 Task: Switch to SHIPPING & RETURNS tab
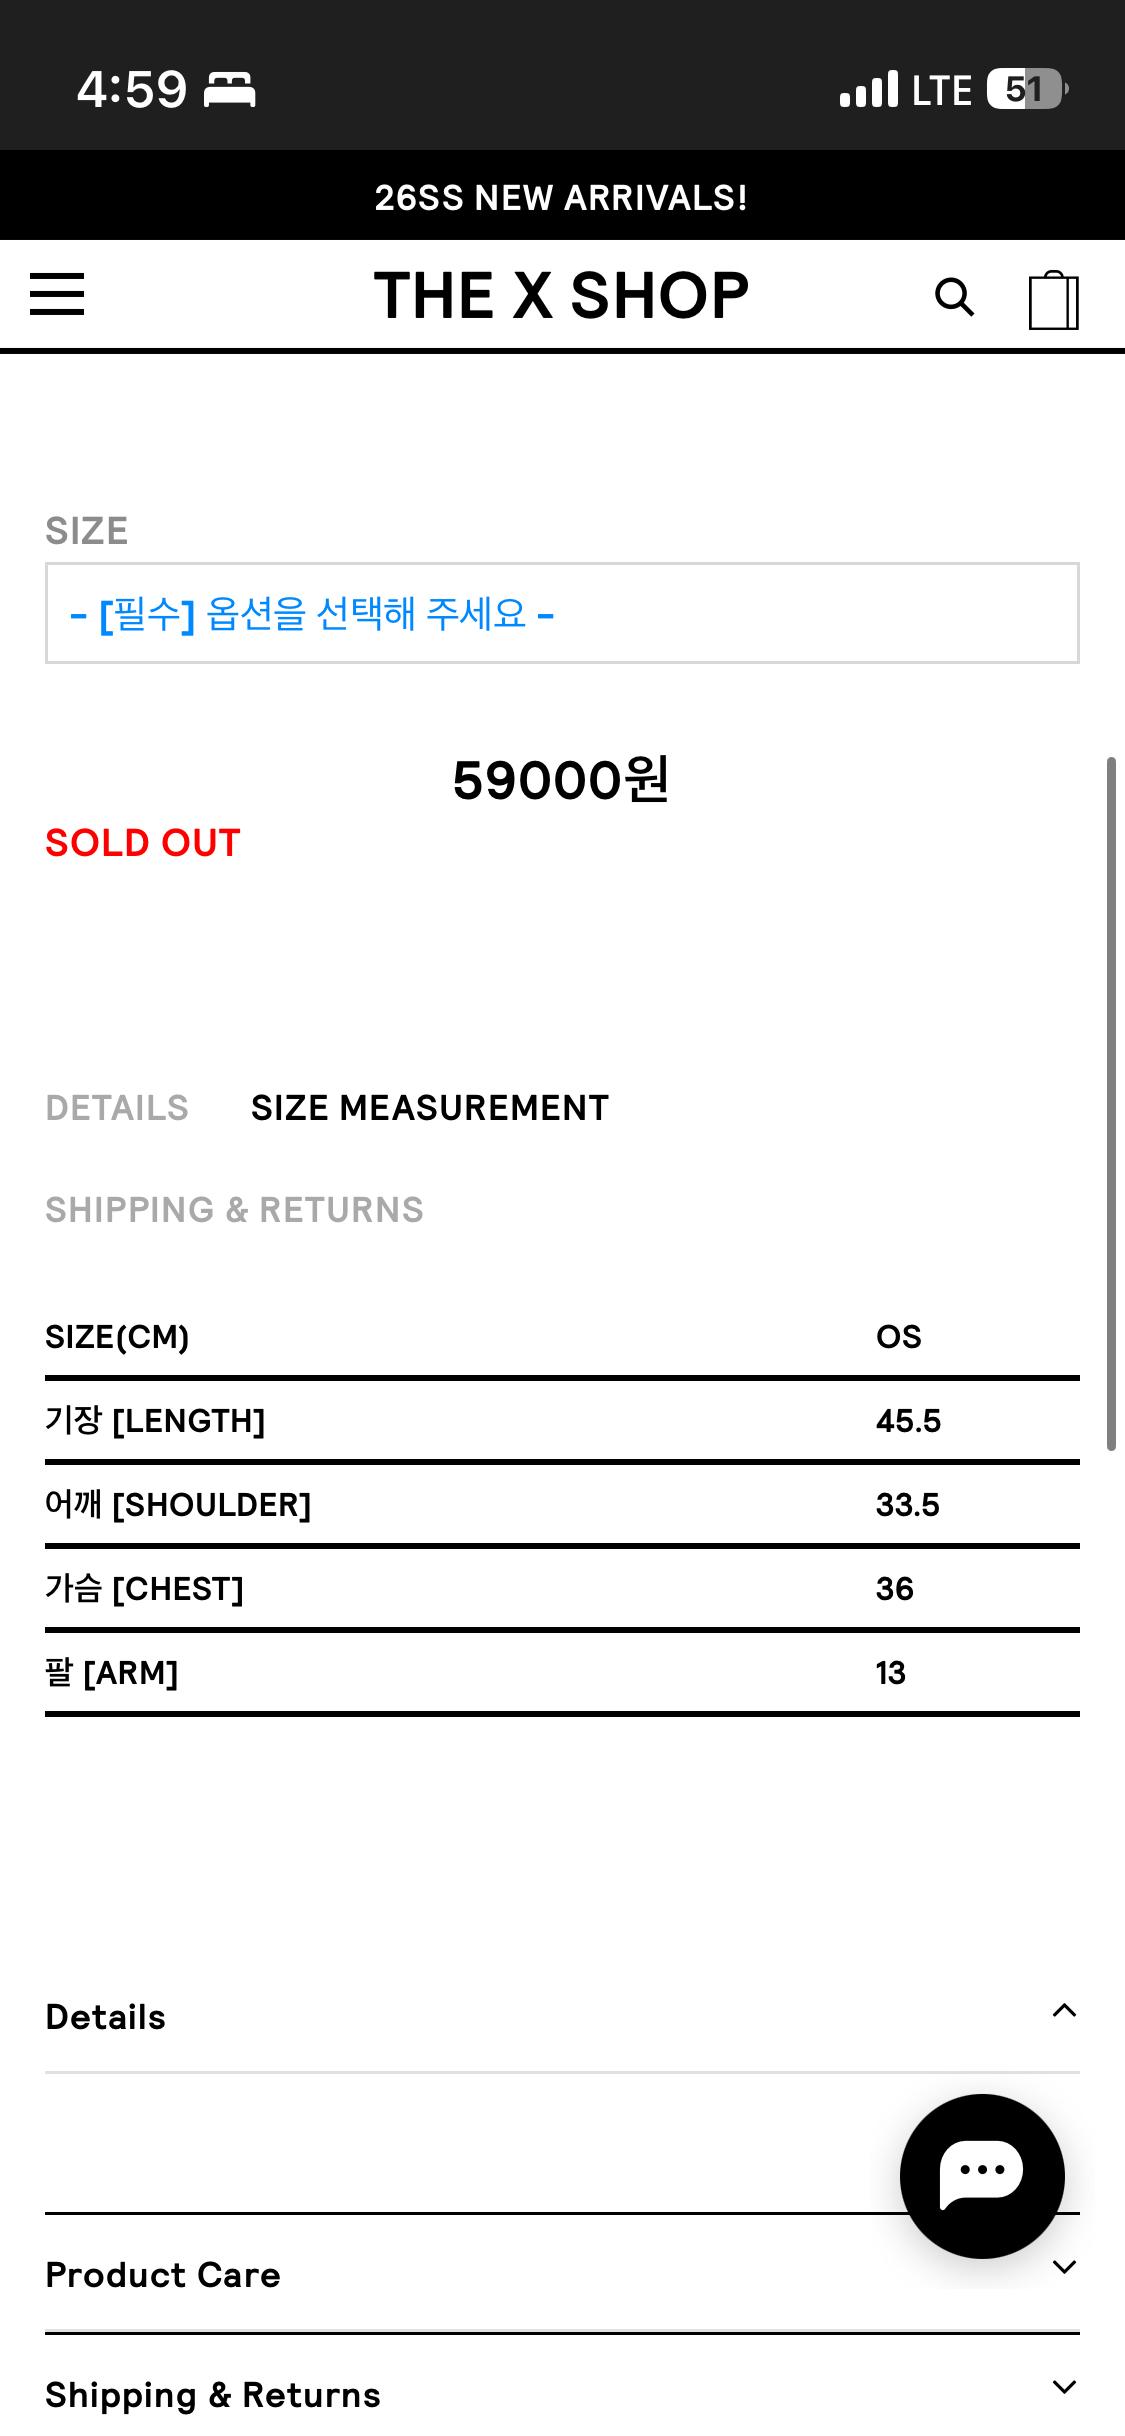coord(235,1210)
